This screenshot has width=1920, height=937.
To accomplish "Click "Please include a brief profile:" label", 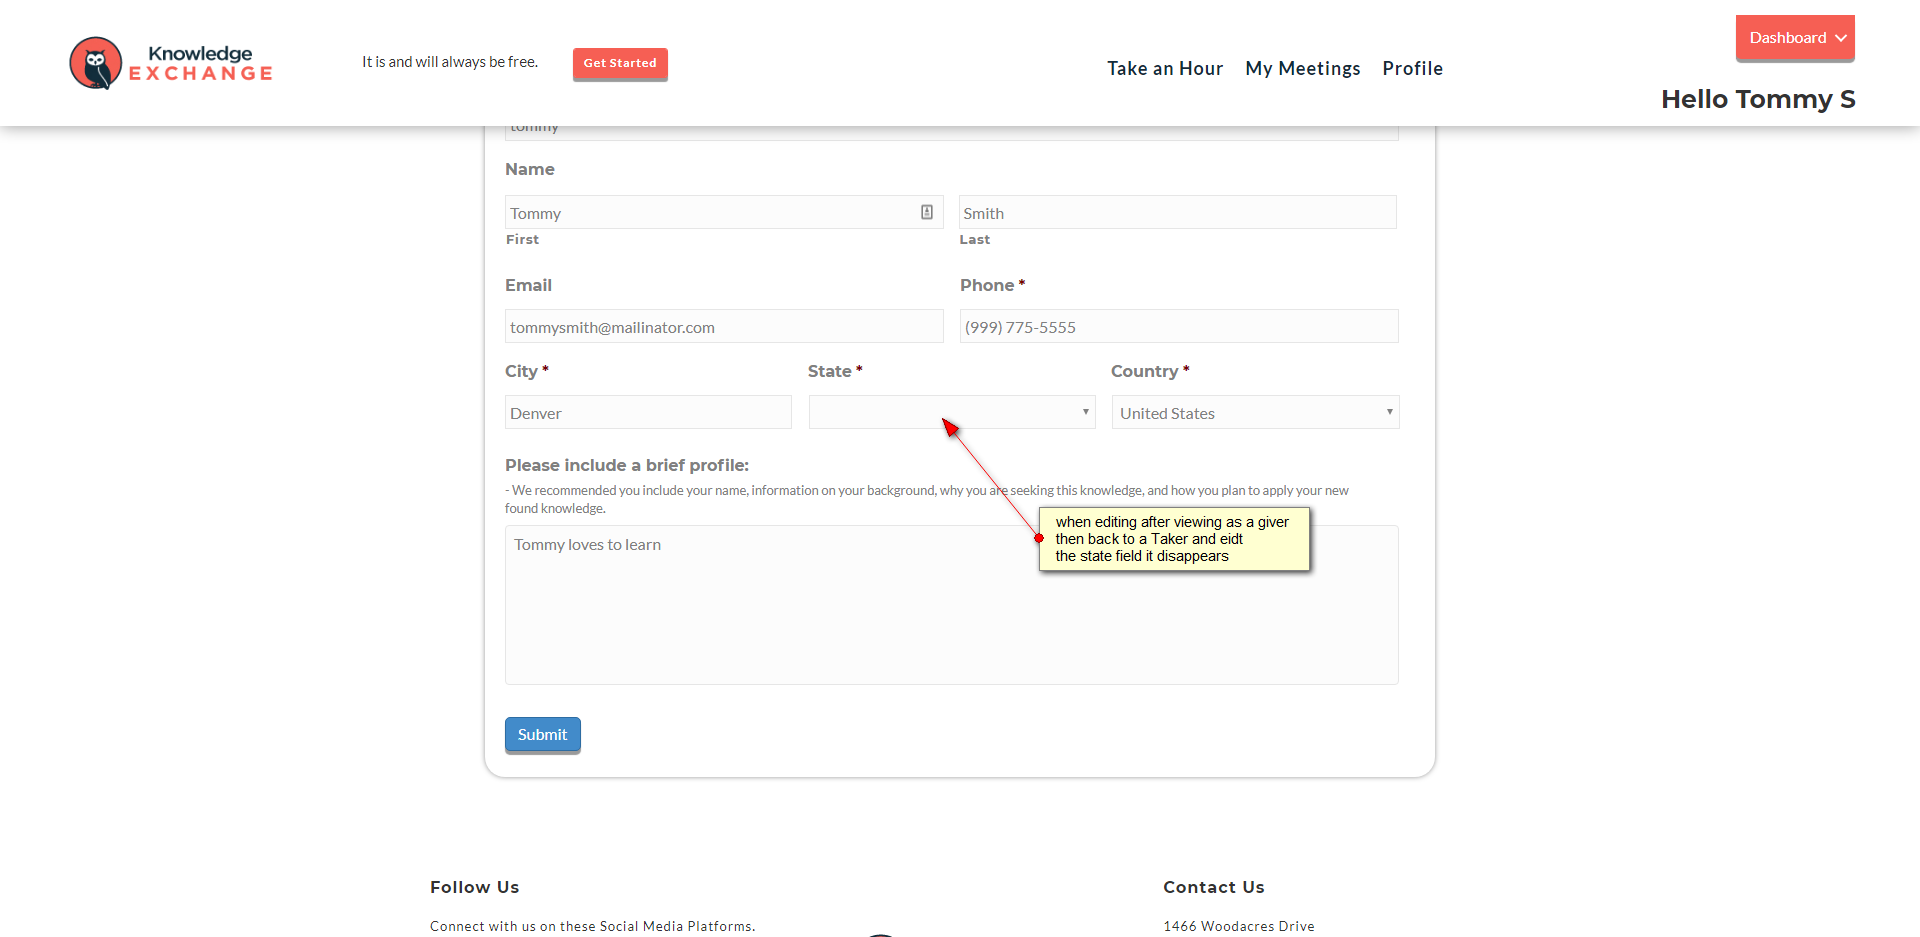I will (627, 465).
